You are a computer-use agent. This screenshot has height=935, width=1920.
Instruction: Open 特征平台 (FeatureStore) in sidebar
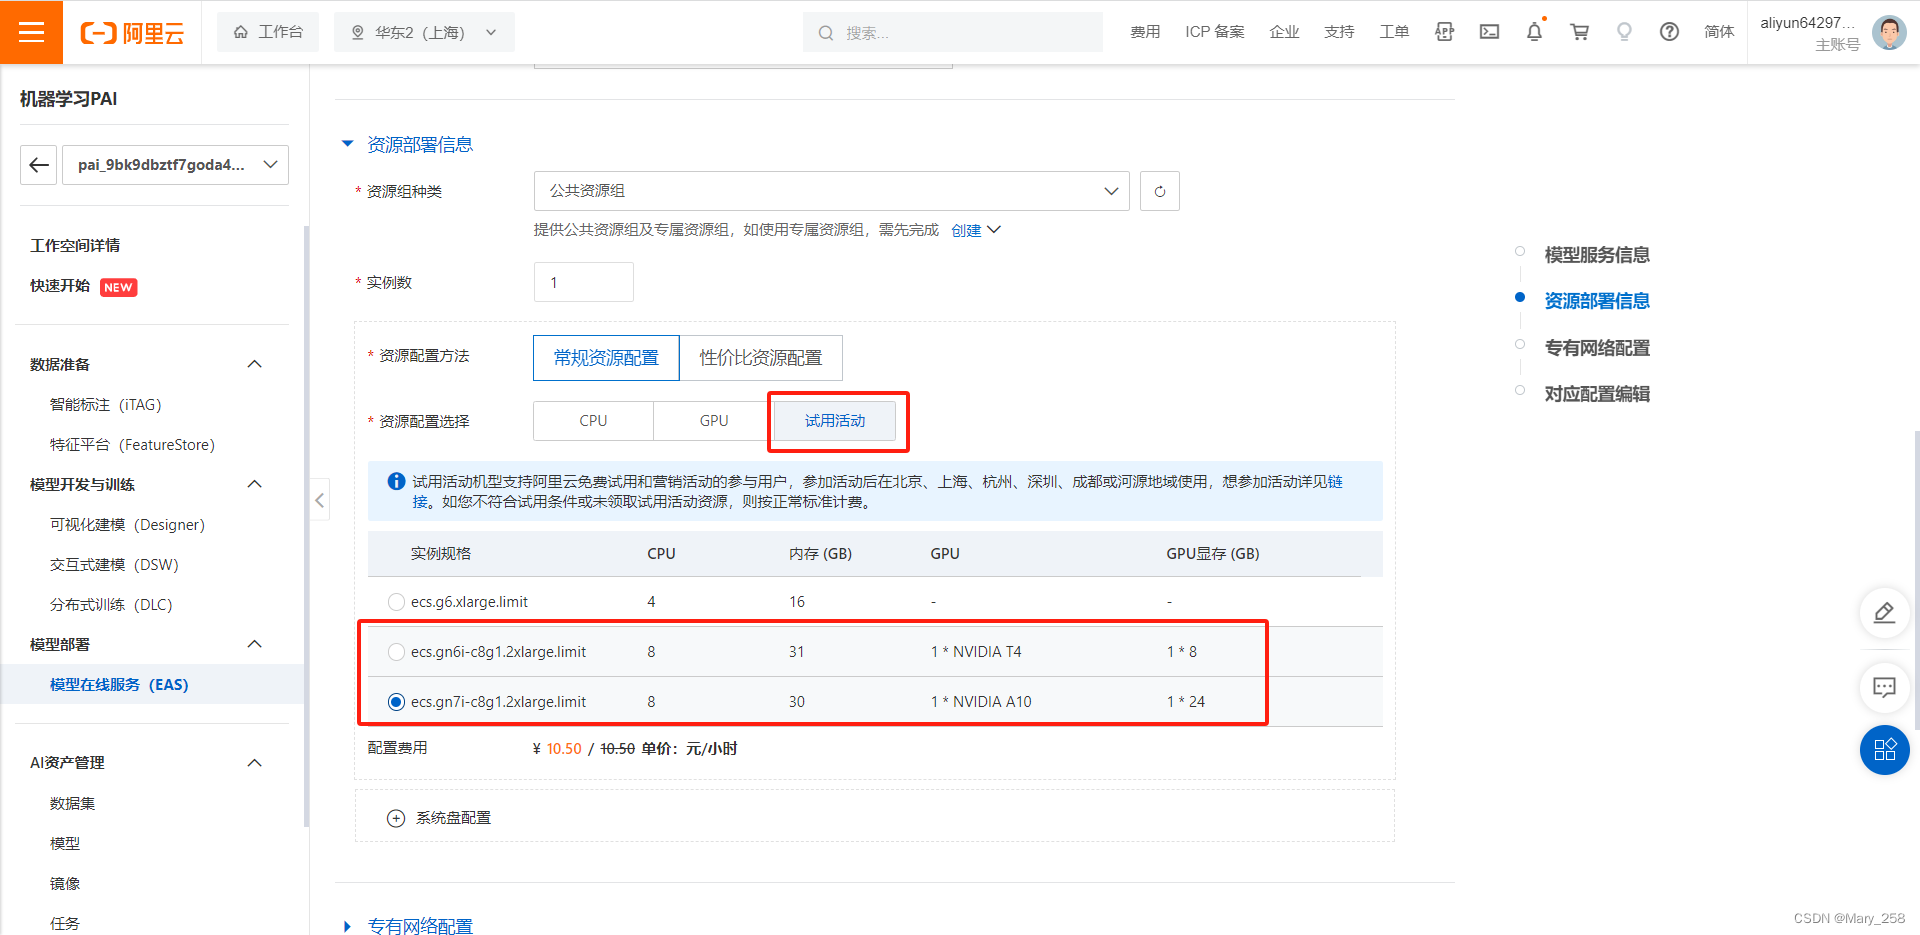tap(132, 445)
